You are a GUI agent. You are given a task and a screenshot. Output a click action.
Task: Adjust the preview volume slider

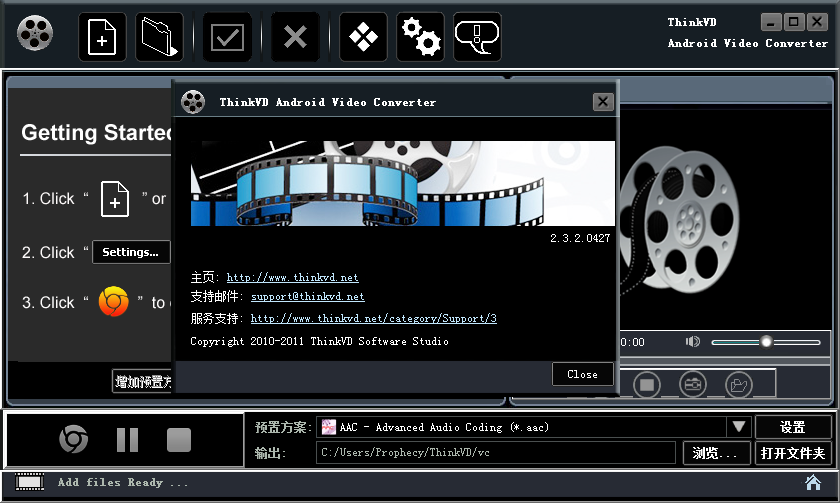point(766,342)
